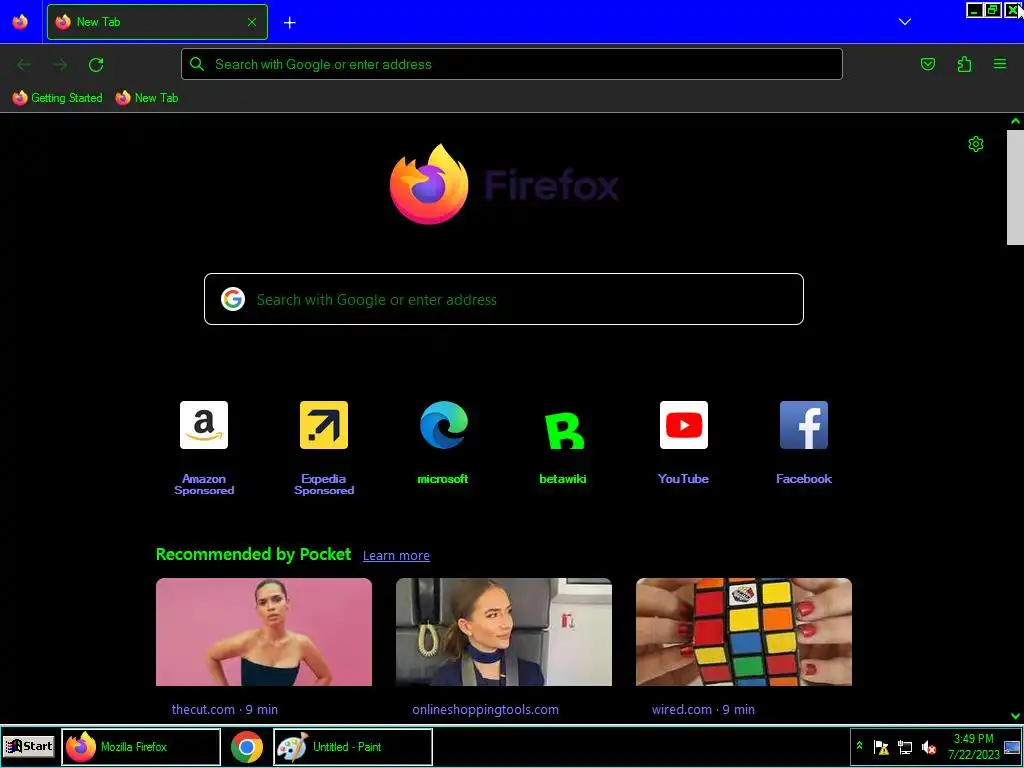
Task: Go back with the back arrow
Action: click(24, 64)
